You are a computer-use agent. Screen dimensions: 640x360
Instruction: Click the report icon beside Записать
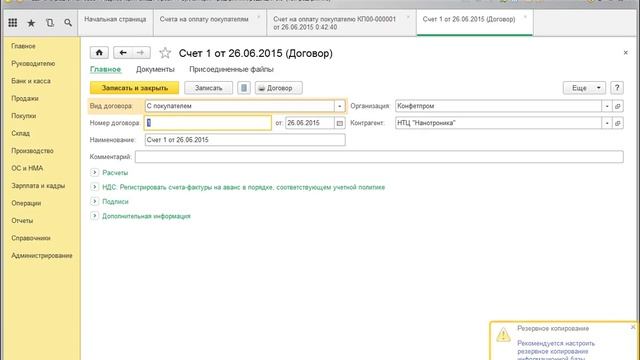(x=244, y=88)
